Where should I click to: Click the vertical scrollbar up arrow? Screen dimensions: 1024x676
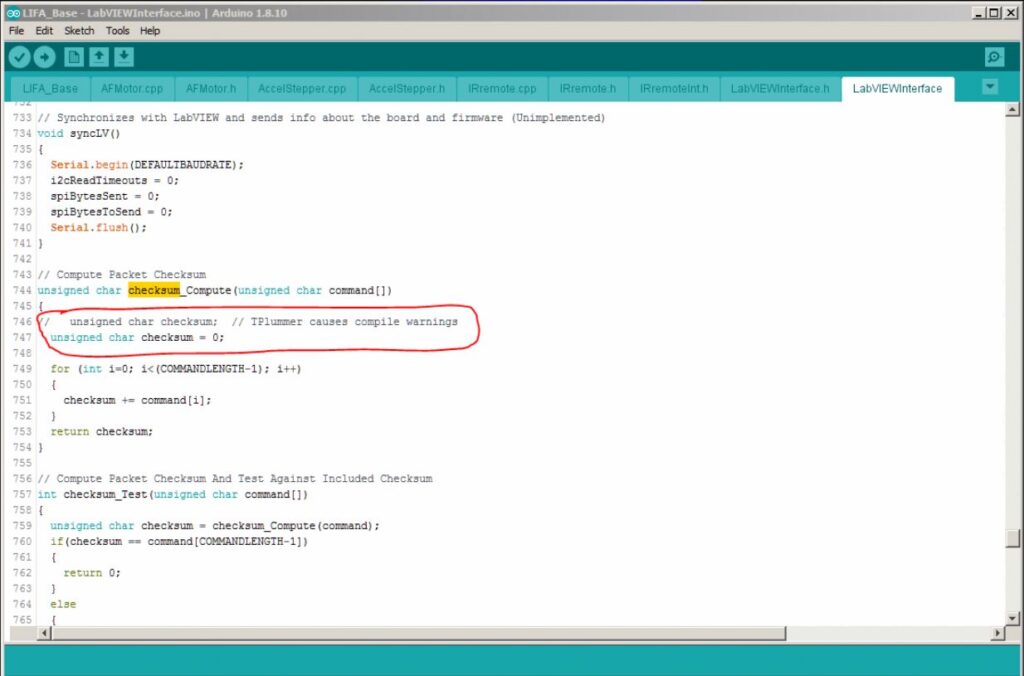pyautogui.click(x=1012, y=110)
